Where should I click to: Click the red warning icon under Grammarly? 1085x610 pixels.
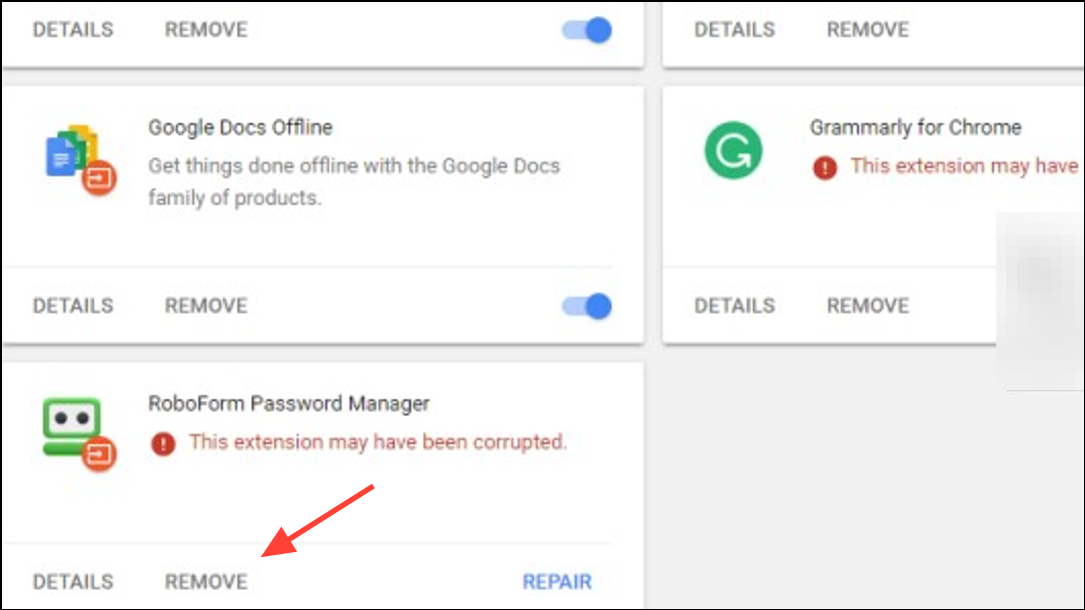(x=825, y=167)
